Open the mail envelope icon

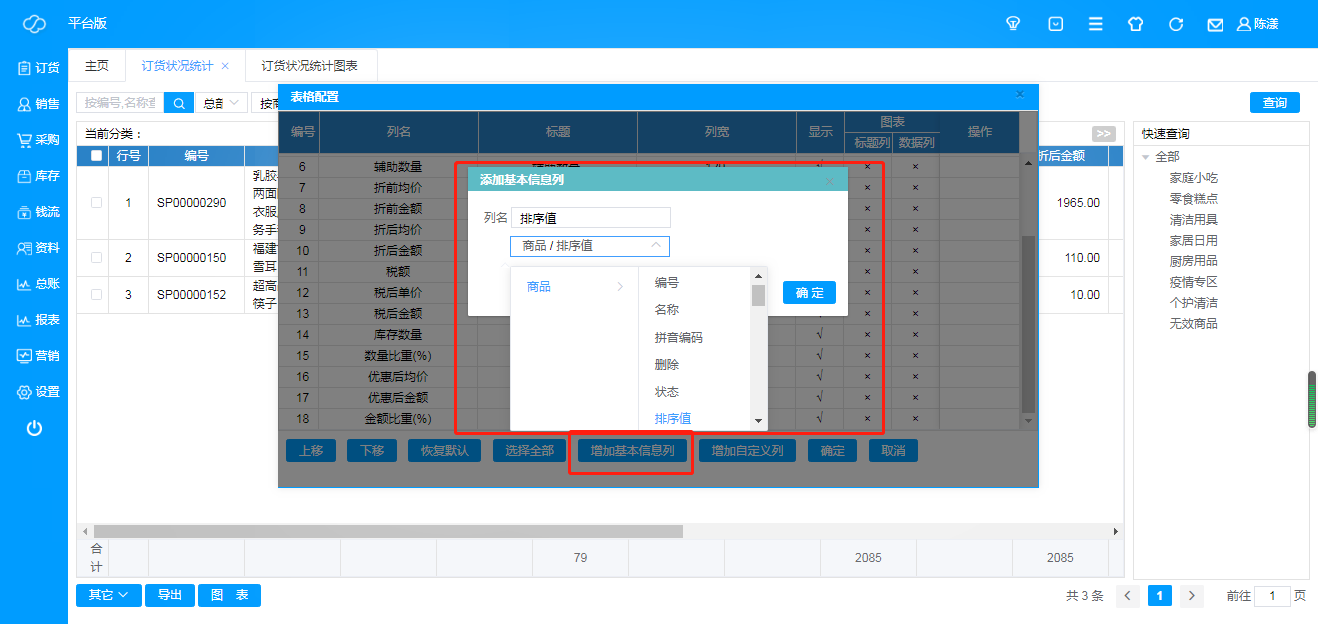(1215, 24)
